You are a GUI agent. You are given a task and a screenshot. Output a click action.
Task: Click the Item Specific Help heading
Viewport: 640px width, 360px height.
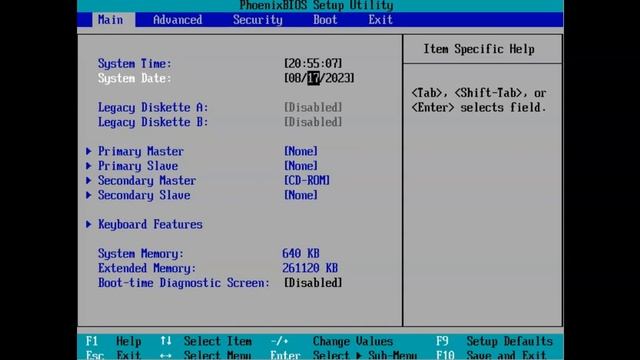(479, 49)
